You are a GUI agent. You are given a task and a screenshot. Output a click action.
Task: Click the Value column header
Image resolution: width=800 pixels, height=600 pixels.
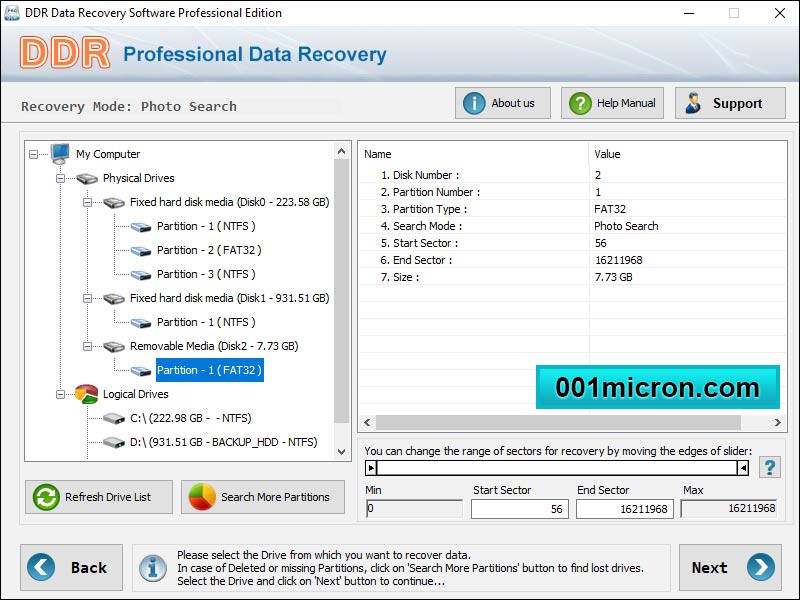[x=607, y=154]
